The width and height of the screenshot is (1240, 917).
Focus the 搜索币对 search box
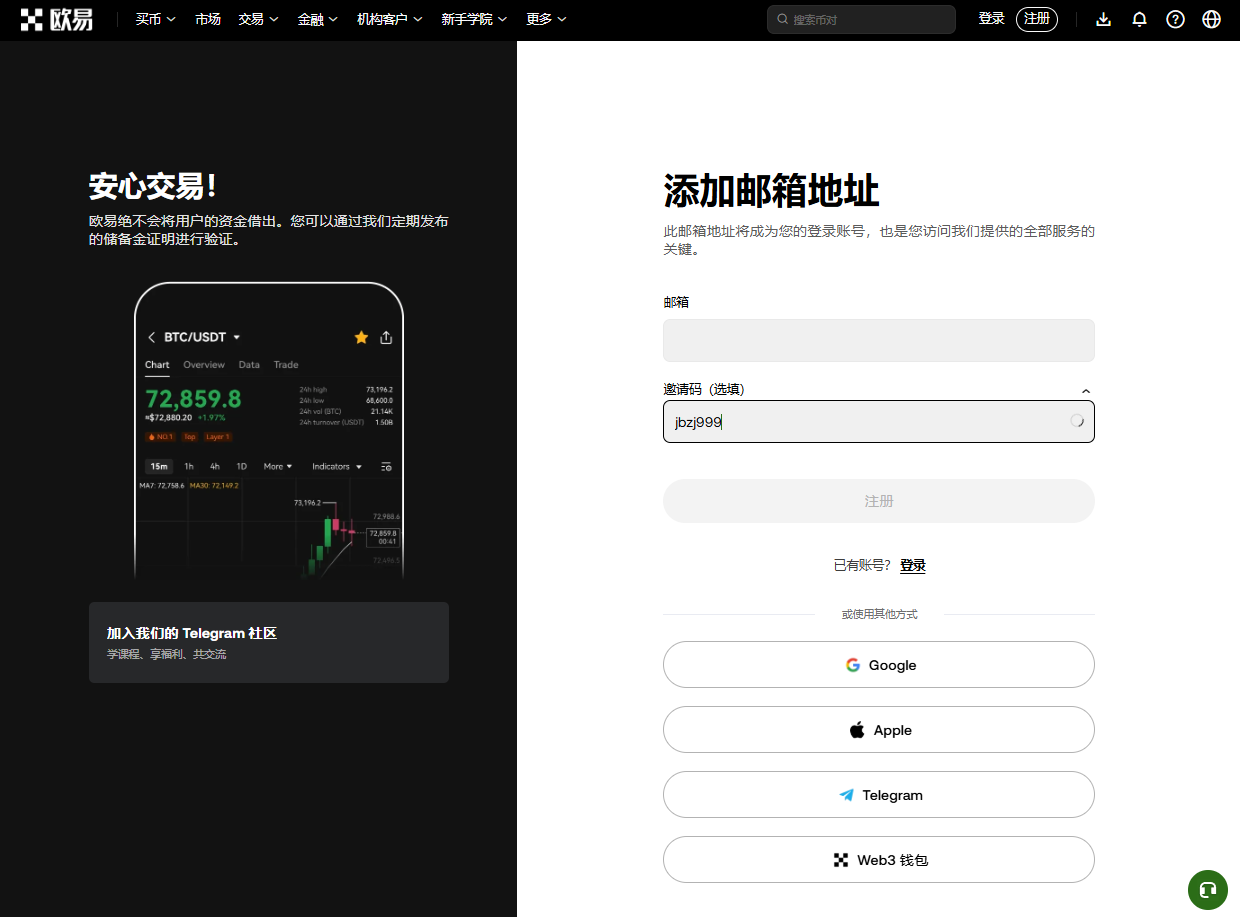click(861, 19)
